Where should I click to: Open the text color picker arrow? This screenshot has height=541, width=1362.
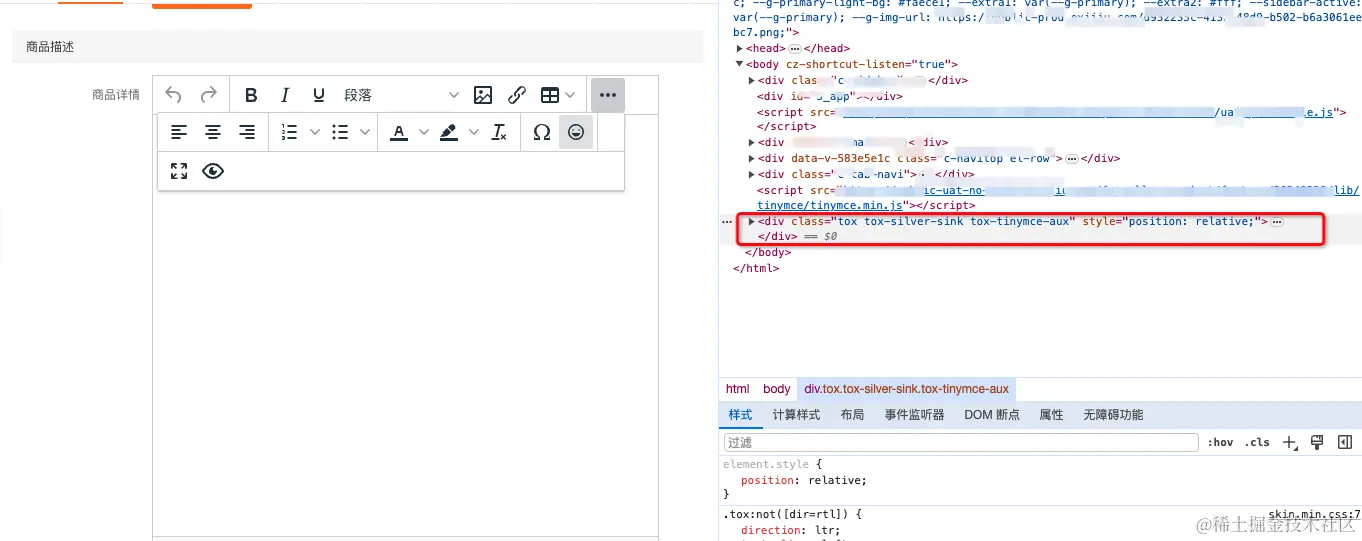pyautogui.click(x=423, y=132)
